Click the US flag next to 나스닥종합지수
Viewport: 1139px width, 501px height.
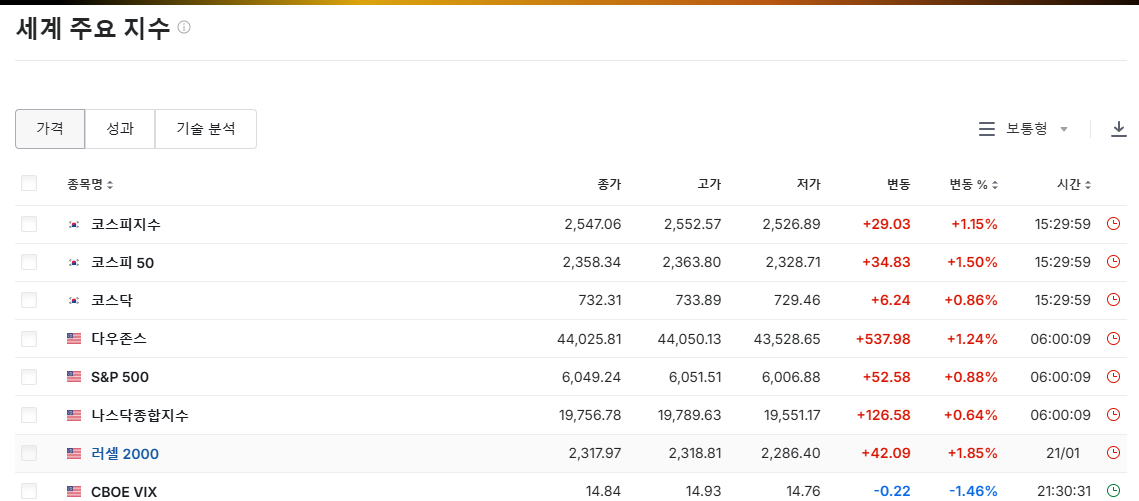click(x=74, y=415)
